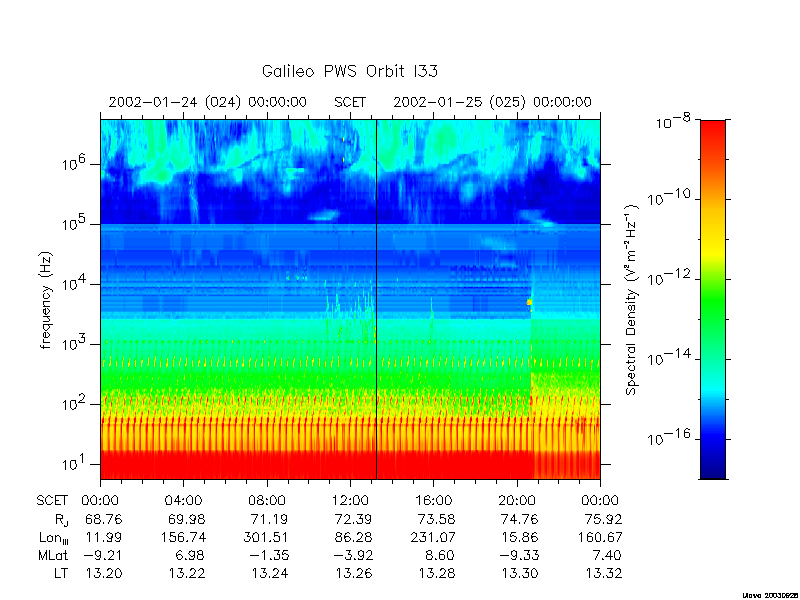Screen dimensions: 800x600
Task: Click the RJ value '68.76'
Action: click(104, 519)
